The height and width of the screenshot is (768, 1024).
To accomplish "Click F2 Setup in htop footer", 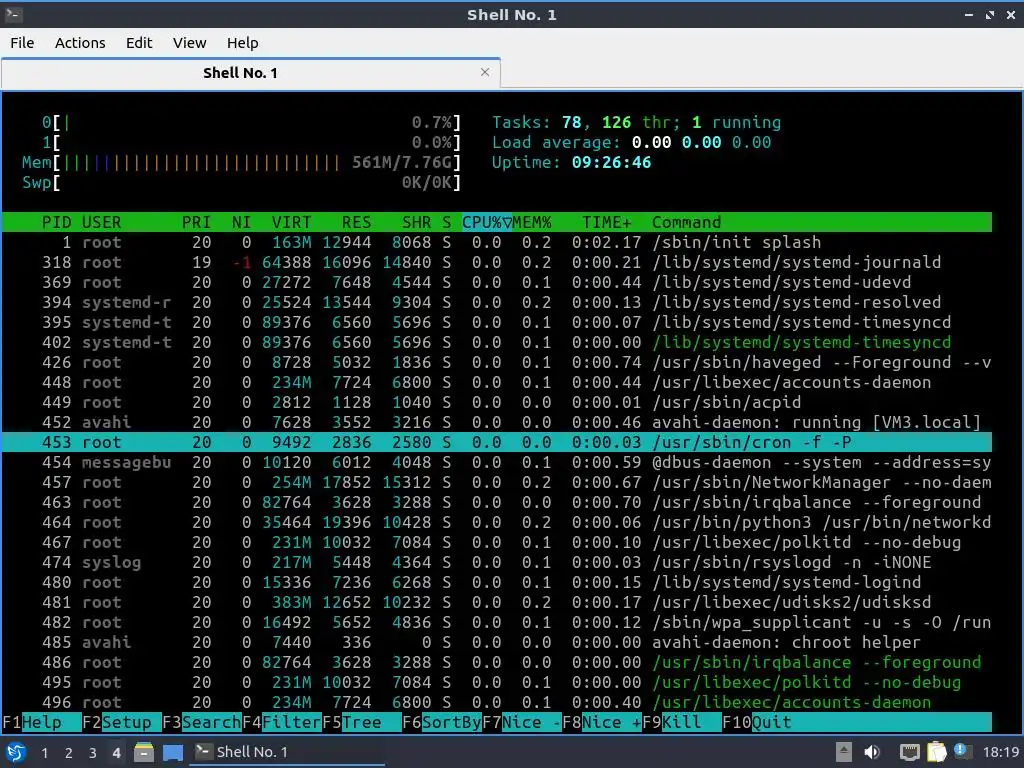I will click(x=122, y=722).
